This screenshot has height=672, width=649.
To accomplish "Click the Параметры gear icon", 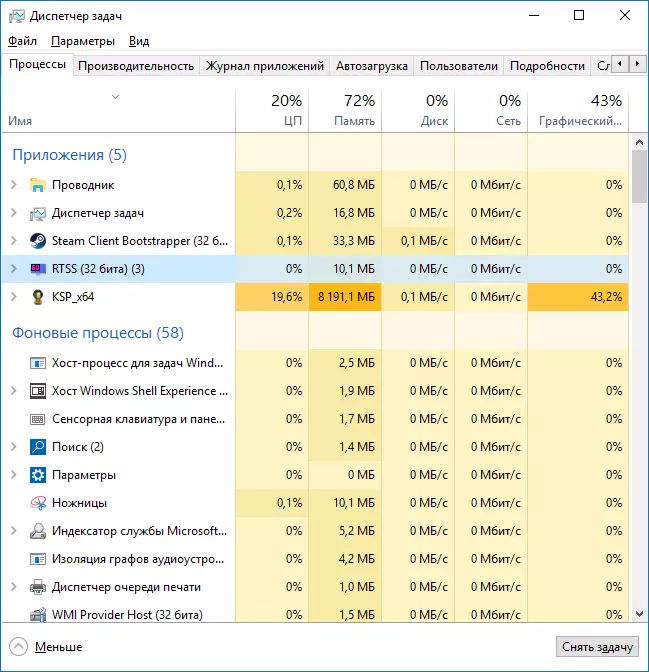I will click(x=38, y=475).
